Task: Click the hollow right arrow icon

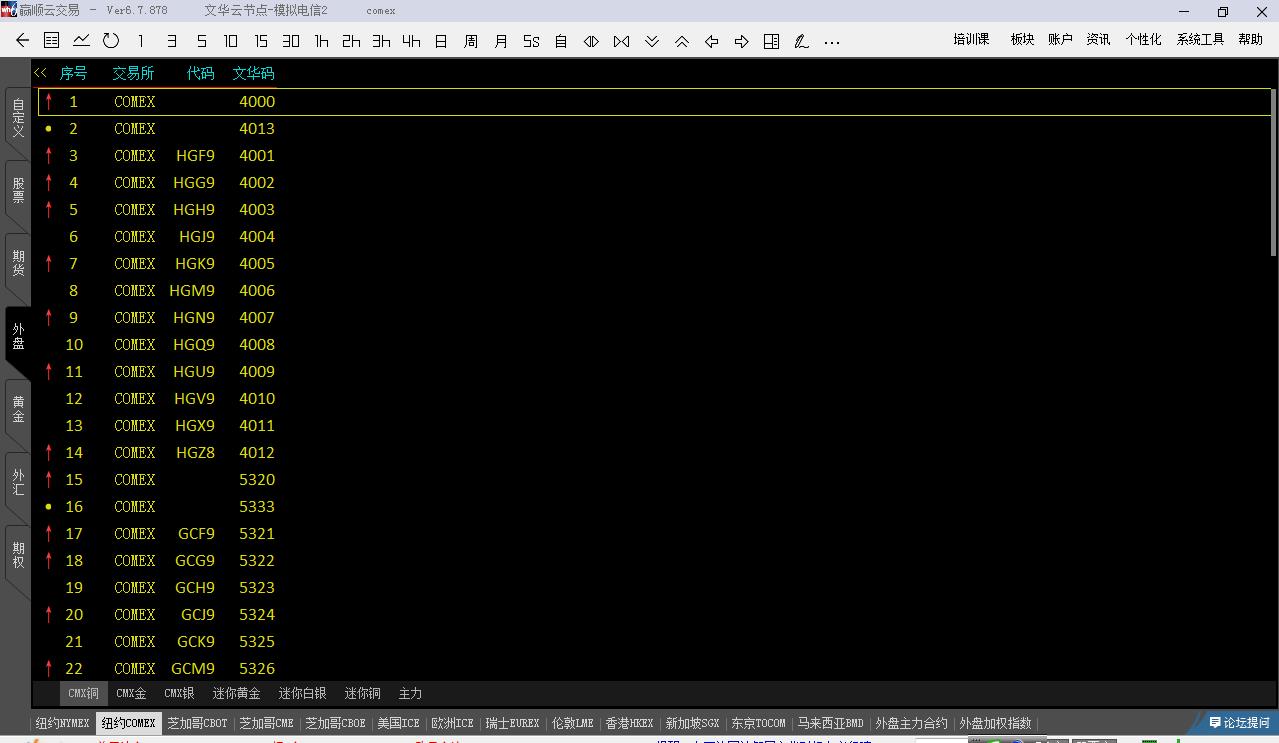Action: click(741, 41)
